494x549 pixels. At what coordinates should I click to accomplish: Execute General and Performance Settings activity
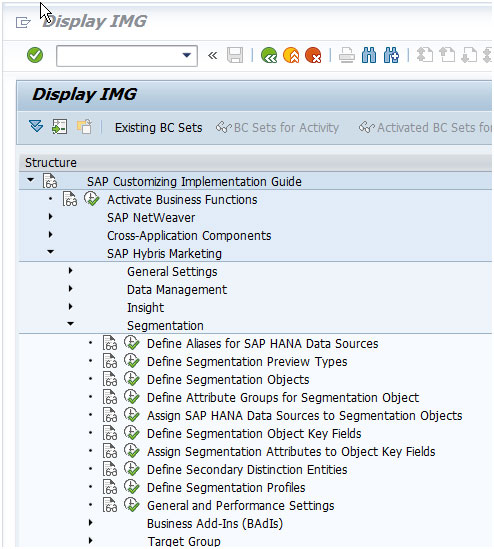132,505
